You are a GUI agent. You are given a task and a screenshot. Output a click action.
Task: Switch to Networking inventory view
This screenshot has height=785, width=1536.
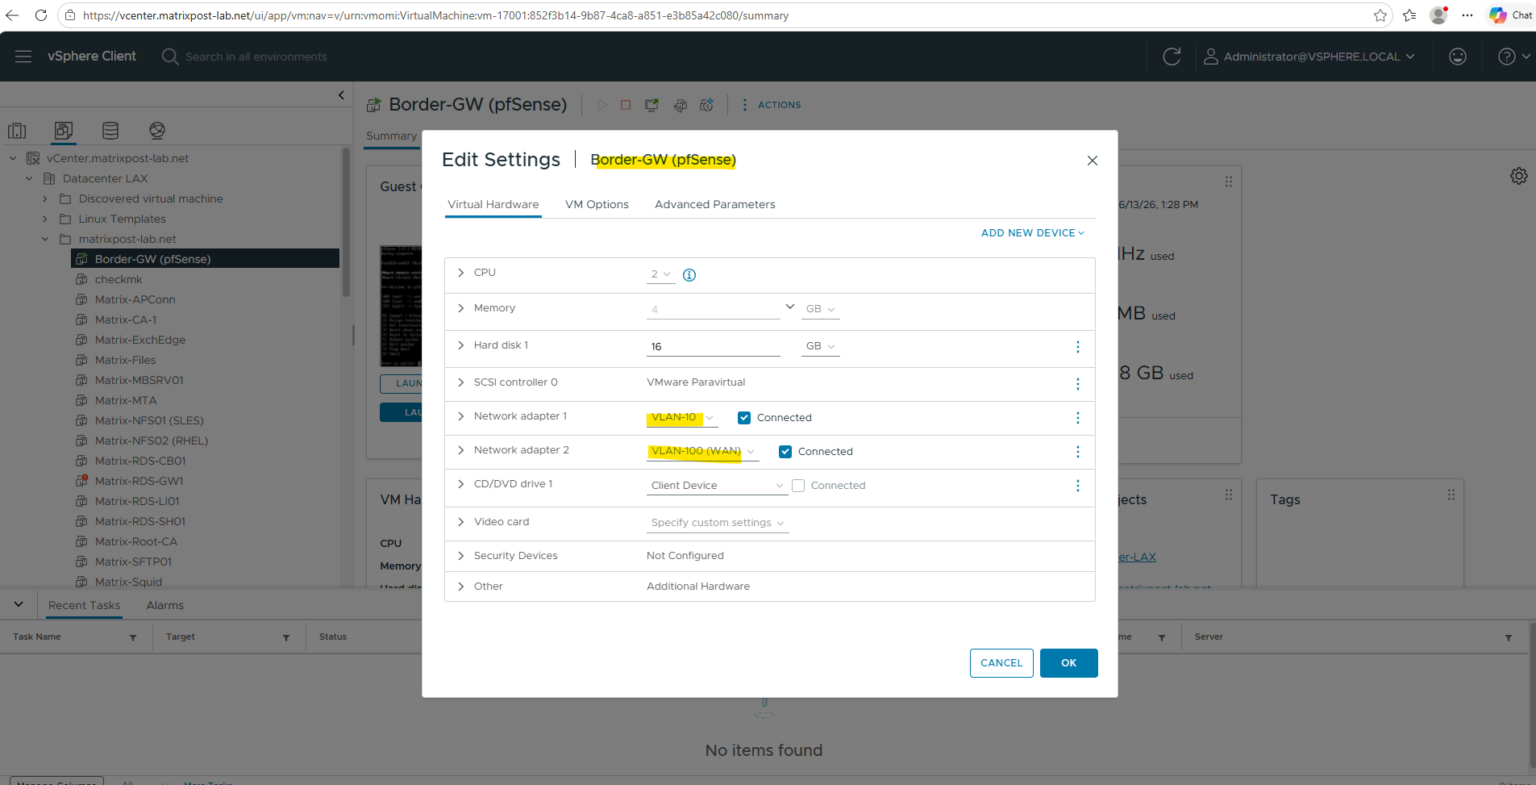tap(157, 130)
